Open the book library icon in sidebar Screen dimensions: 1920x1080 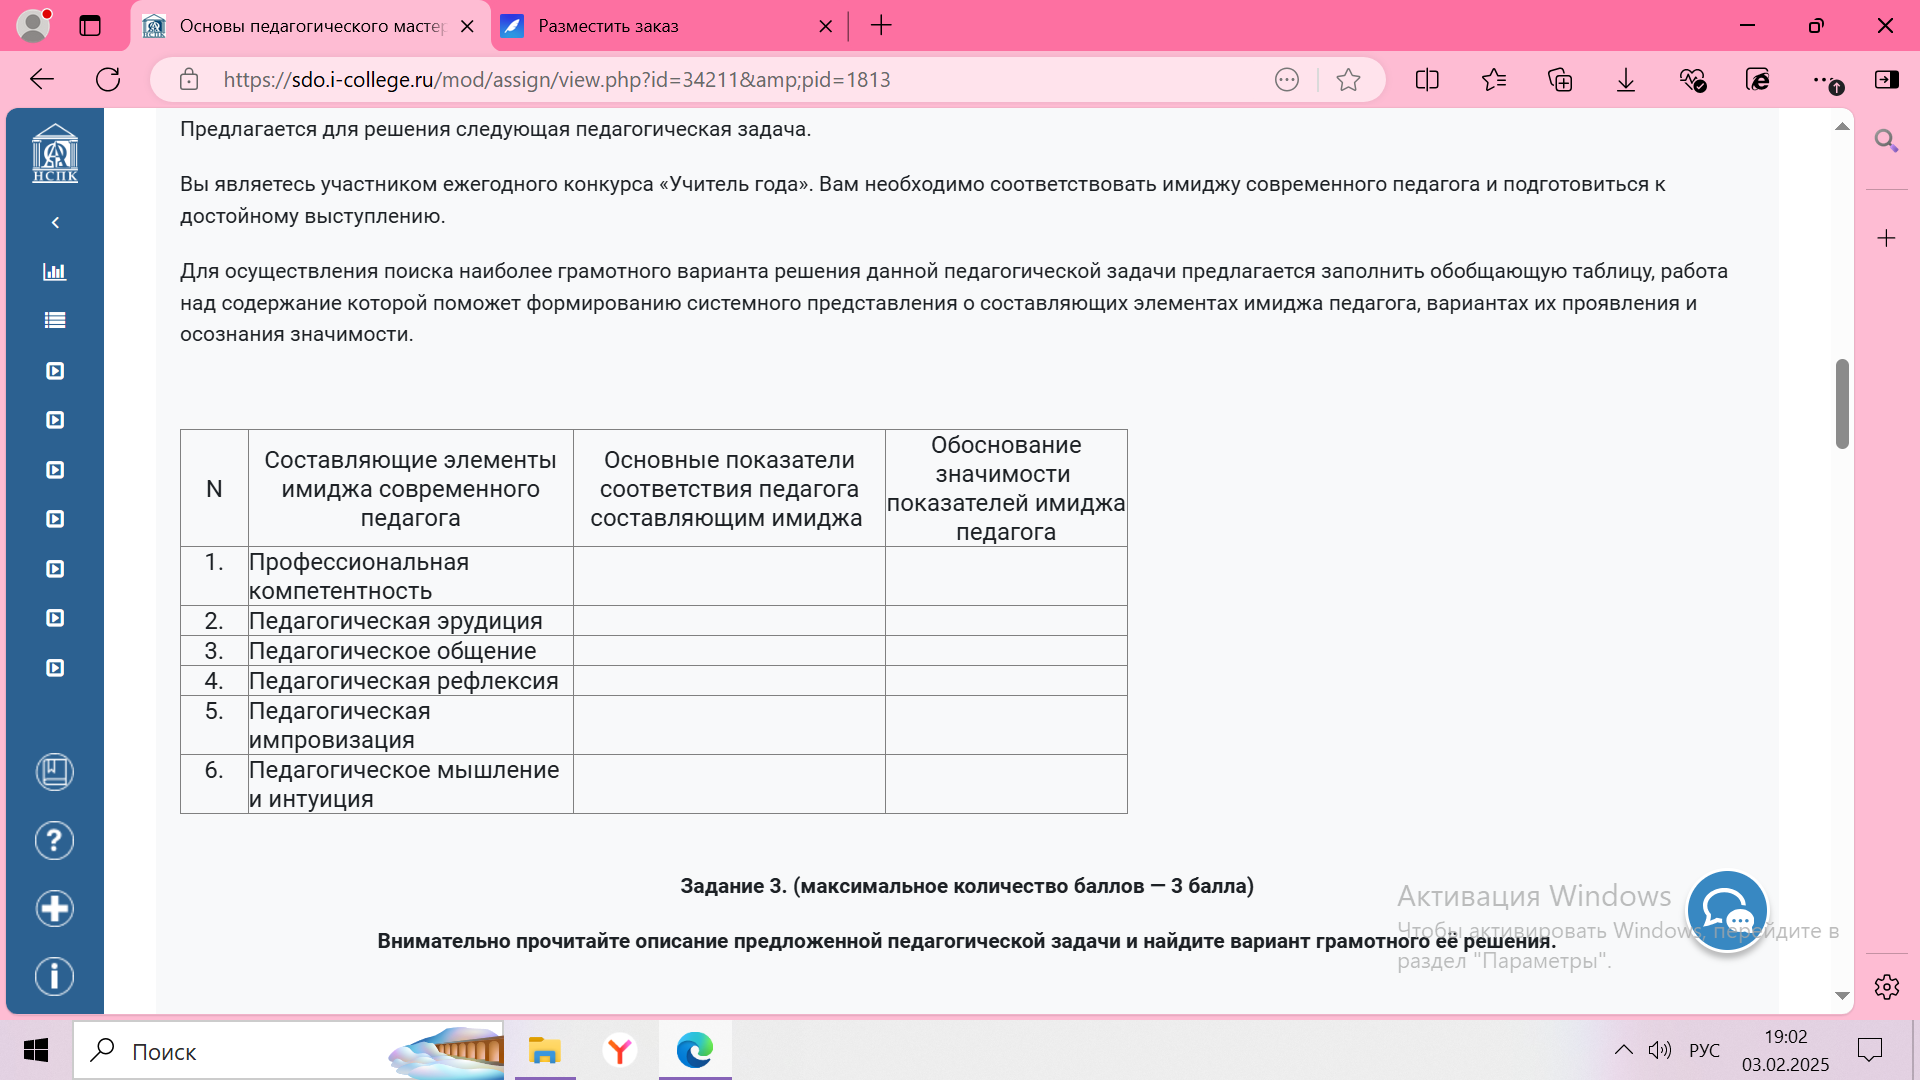pos(55,772)
